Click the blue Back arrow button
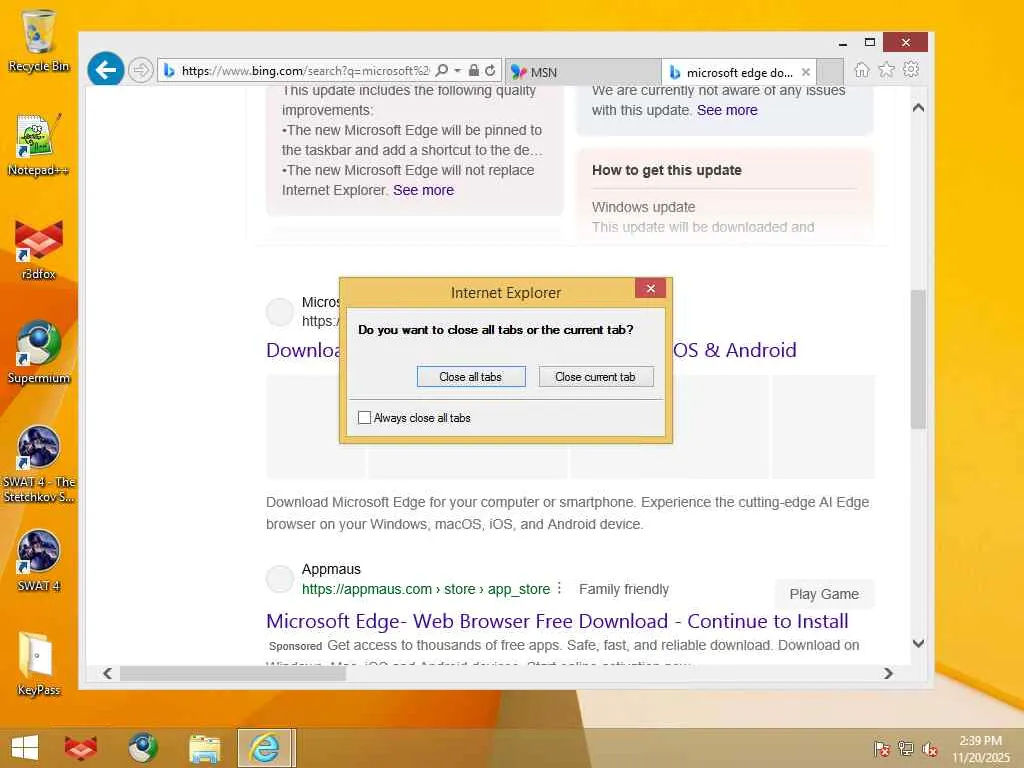Viewport: 1024px width, 768px height. point(106,69)
